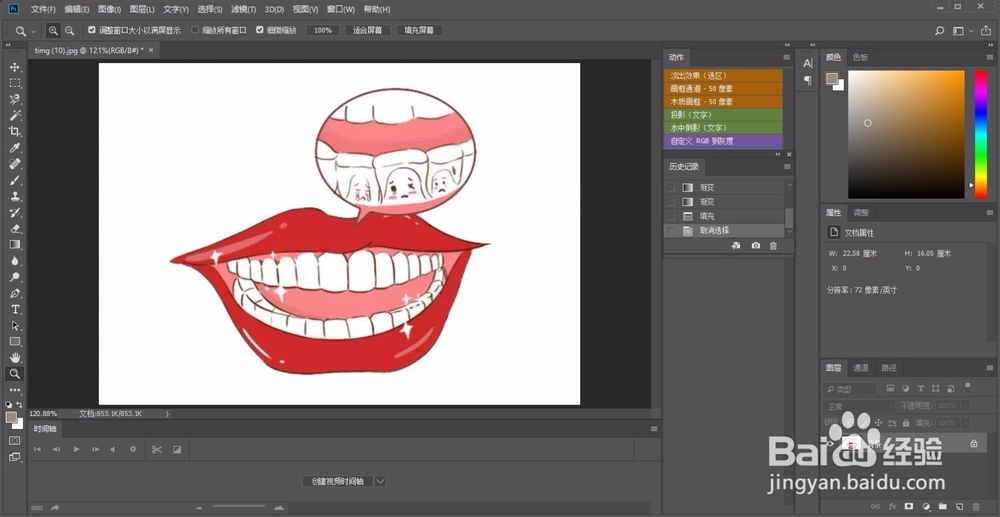Select the Blur tool
The image size is (1000, 517).
tap(15, 261)
